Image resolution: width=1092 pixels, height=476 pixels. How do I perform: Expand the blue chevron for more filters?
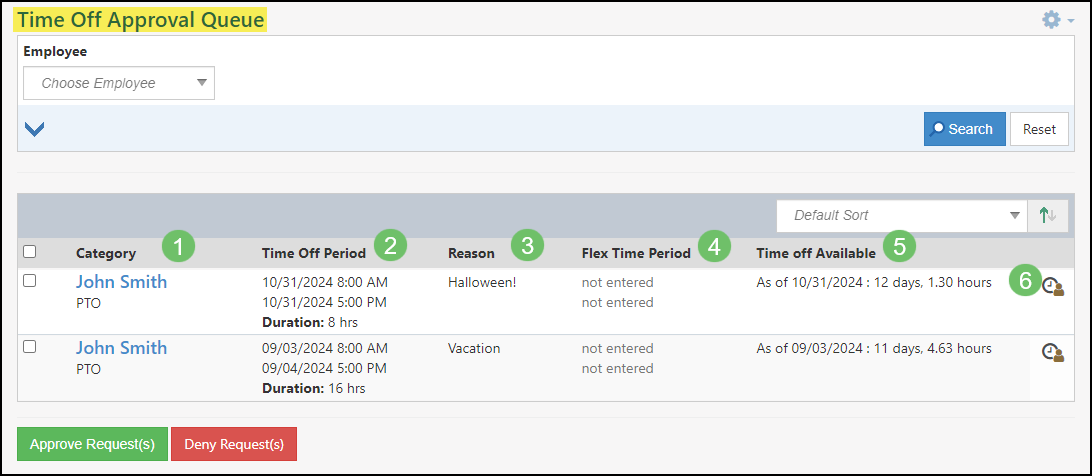click(34, 129)
